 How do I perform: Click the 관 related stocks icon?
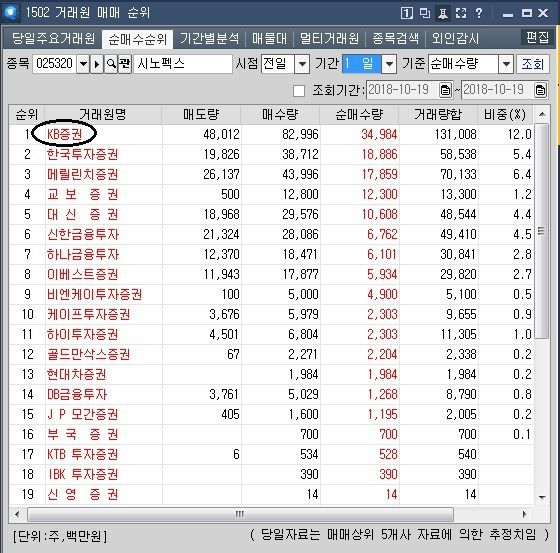[125, 64]
